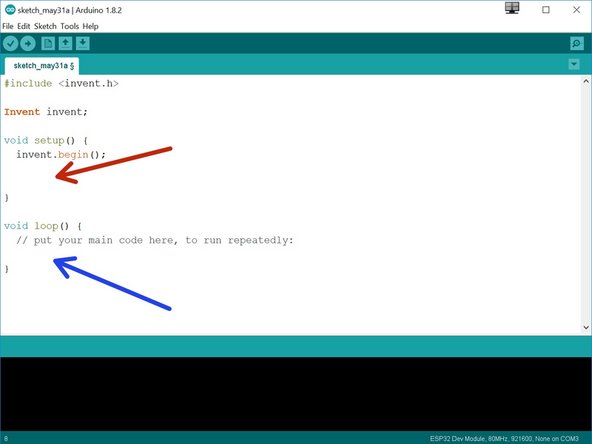The image size is (592, 444).
Task: Click the dual-monitor icon in title bar
Action: 512,8
